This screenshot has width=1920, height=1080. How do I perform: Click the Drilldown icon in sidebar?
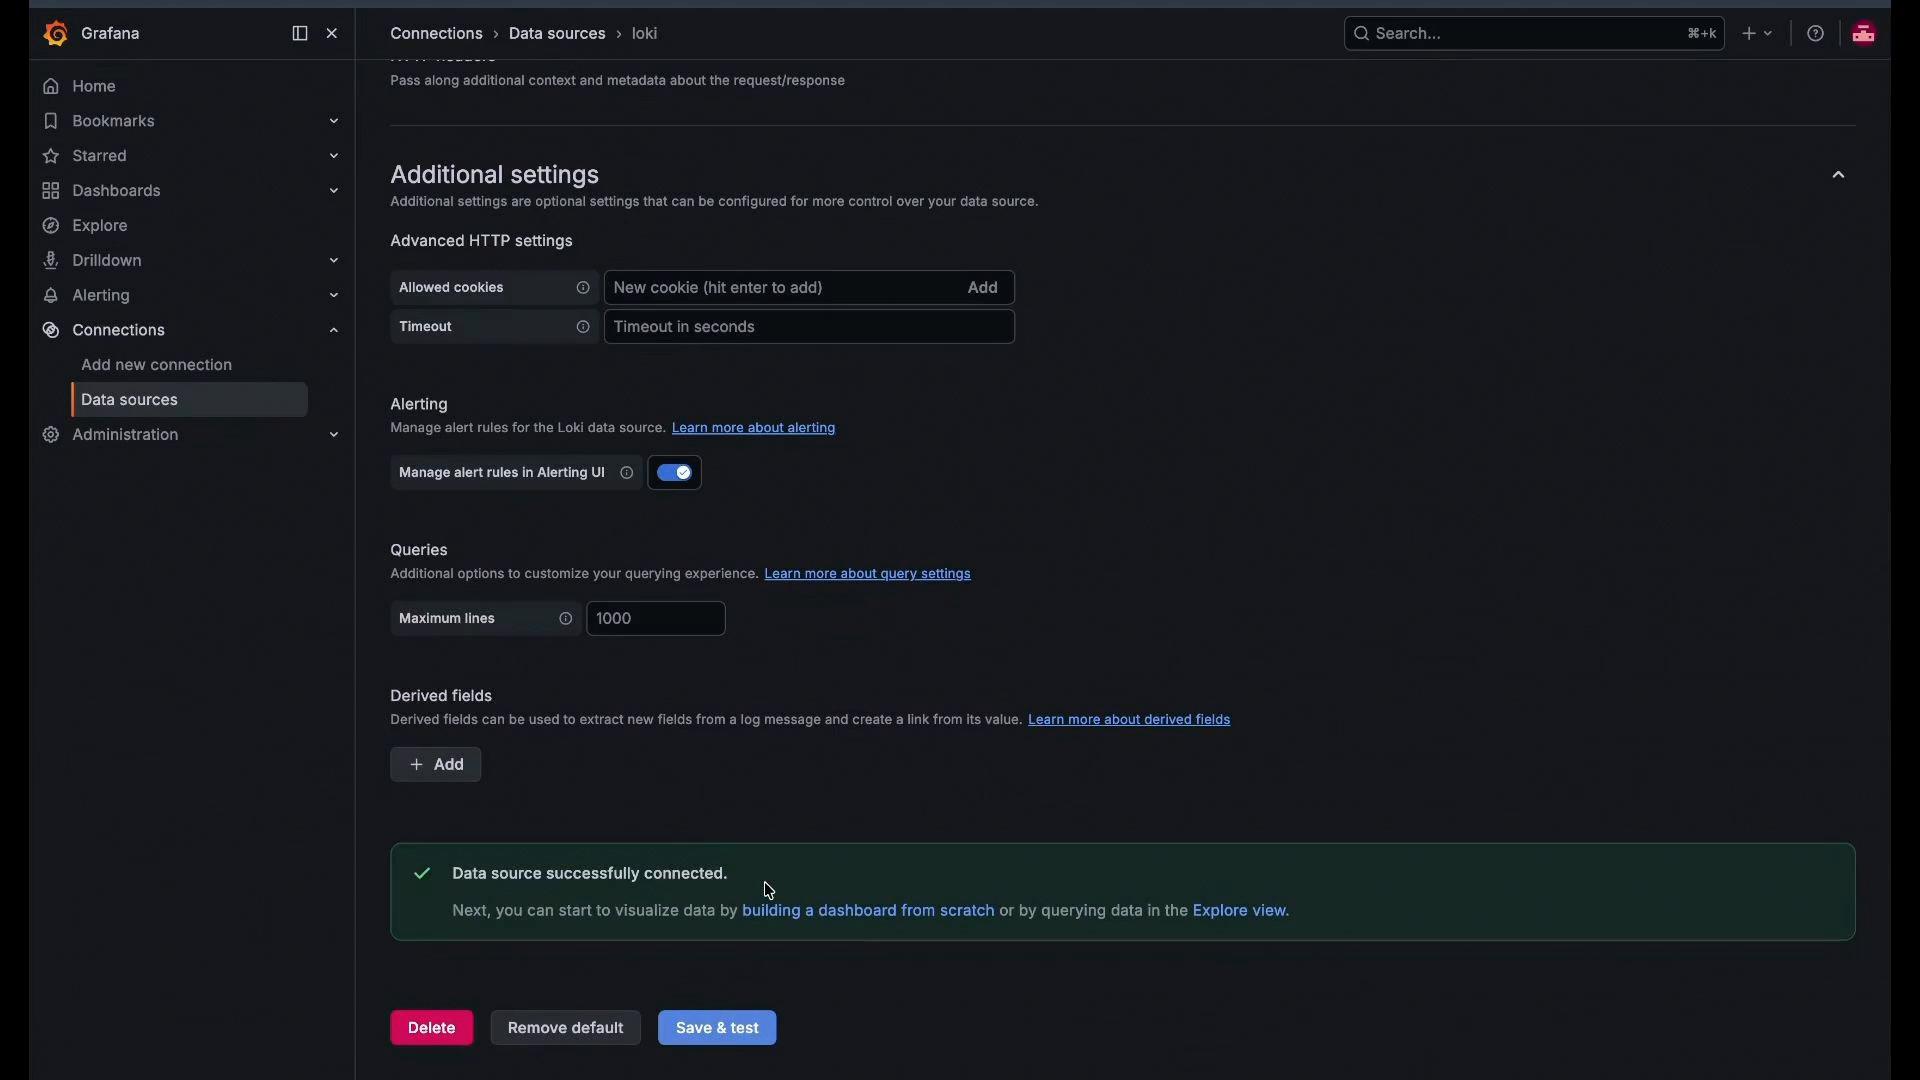(x=51, y=261)
